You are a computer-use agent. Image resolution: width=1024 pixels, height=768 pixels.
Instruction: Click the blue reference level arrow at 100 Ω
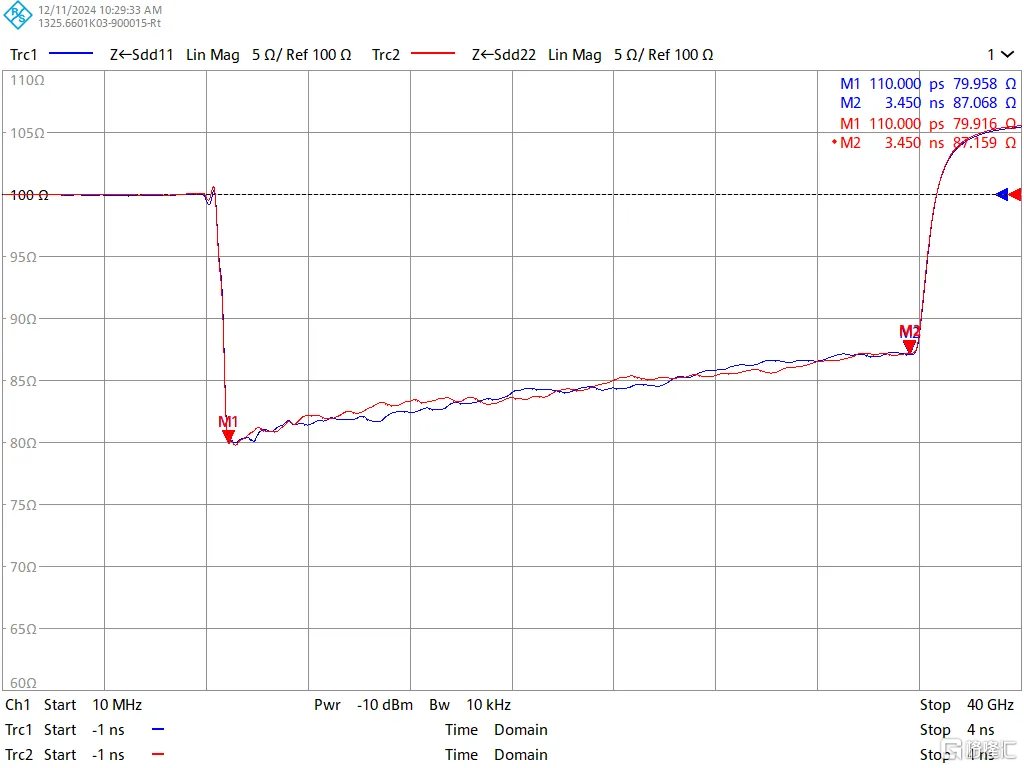(x=1001, y=194)
